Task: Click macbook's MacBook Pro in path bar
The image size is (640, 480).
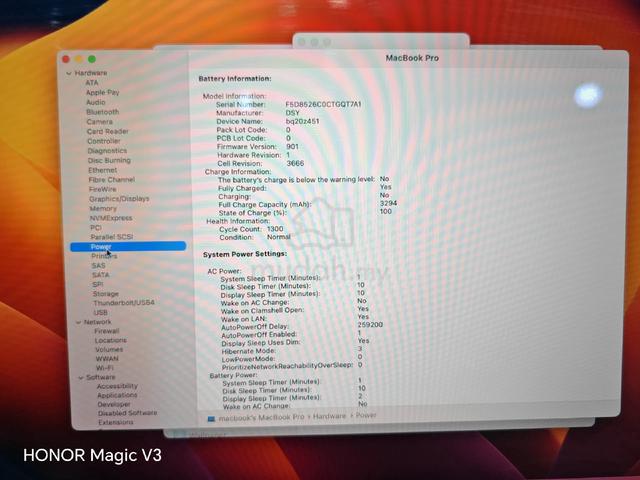Action: coord(262,418)
